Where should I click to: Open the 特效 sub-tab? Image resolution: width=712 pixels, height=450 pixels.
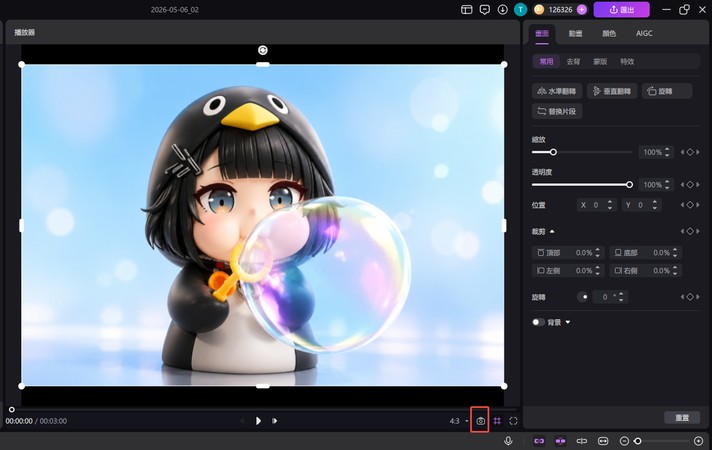coord(627,61)
